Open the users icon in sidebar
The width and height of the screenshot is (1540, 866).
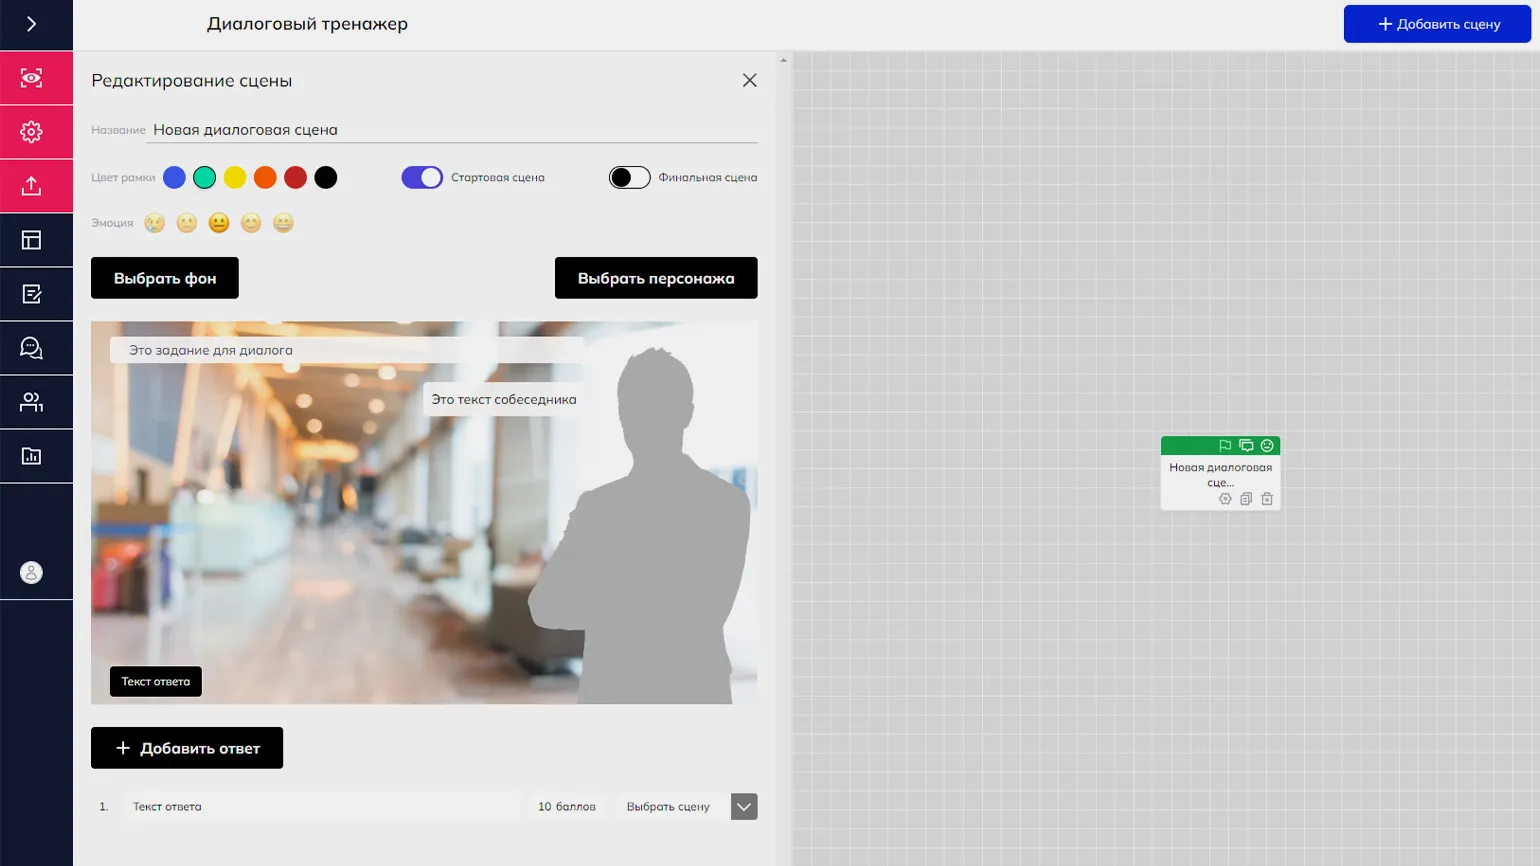[31, 402]
